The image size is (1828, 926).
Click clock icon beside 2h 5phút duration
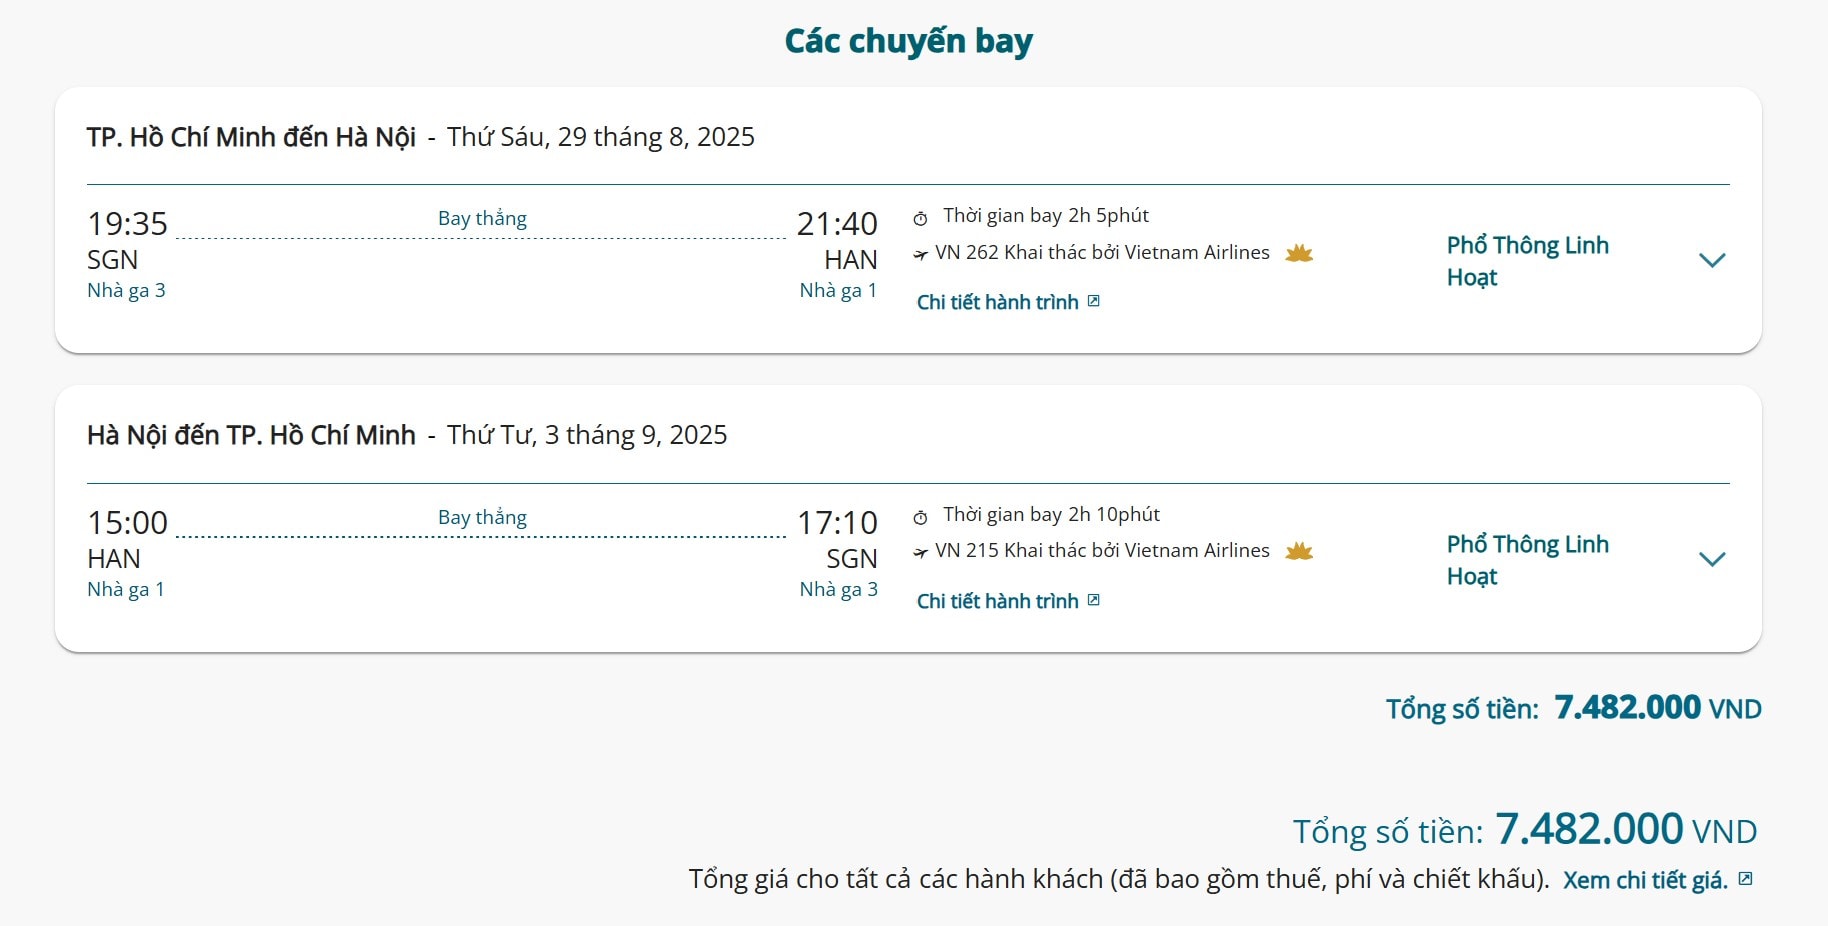click(920, 218)
